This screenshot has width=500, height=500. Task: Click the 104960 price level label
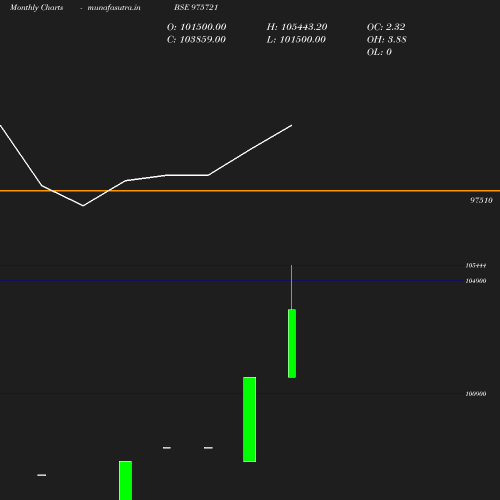coord(476,281)
